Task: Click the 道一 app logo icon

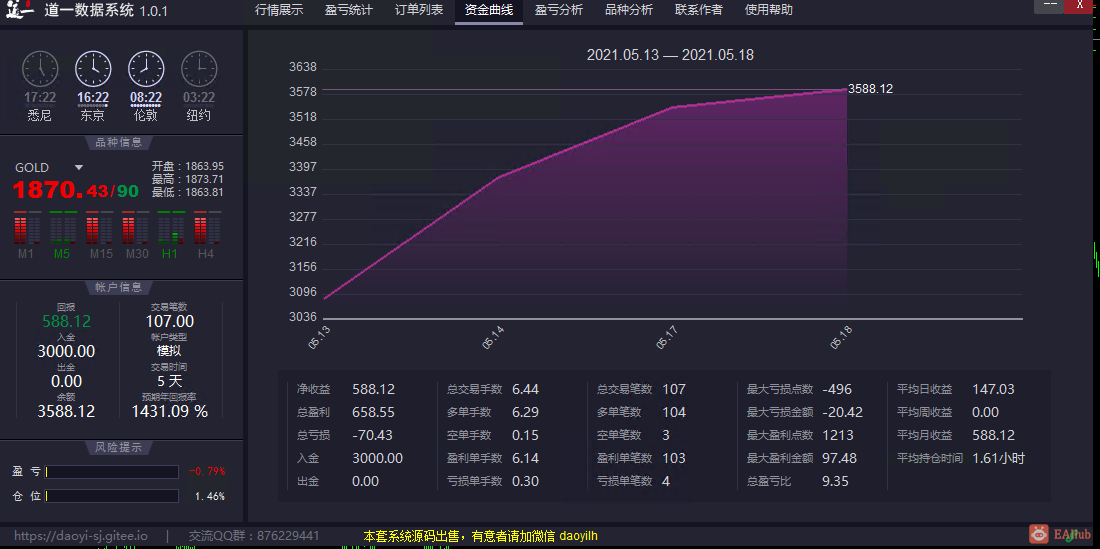Action: pyautogui.click(x=20, y=11)
